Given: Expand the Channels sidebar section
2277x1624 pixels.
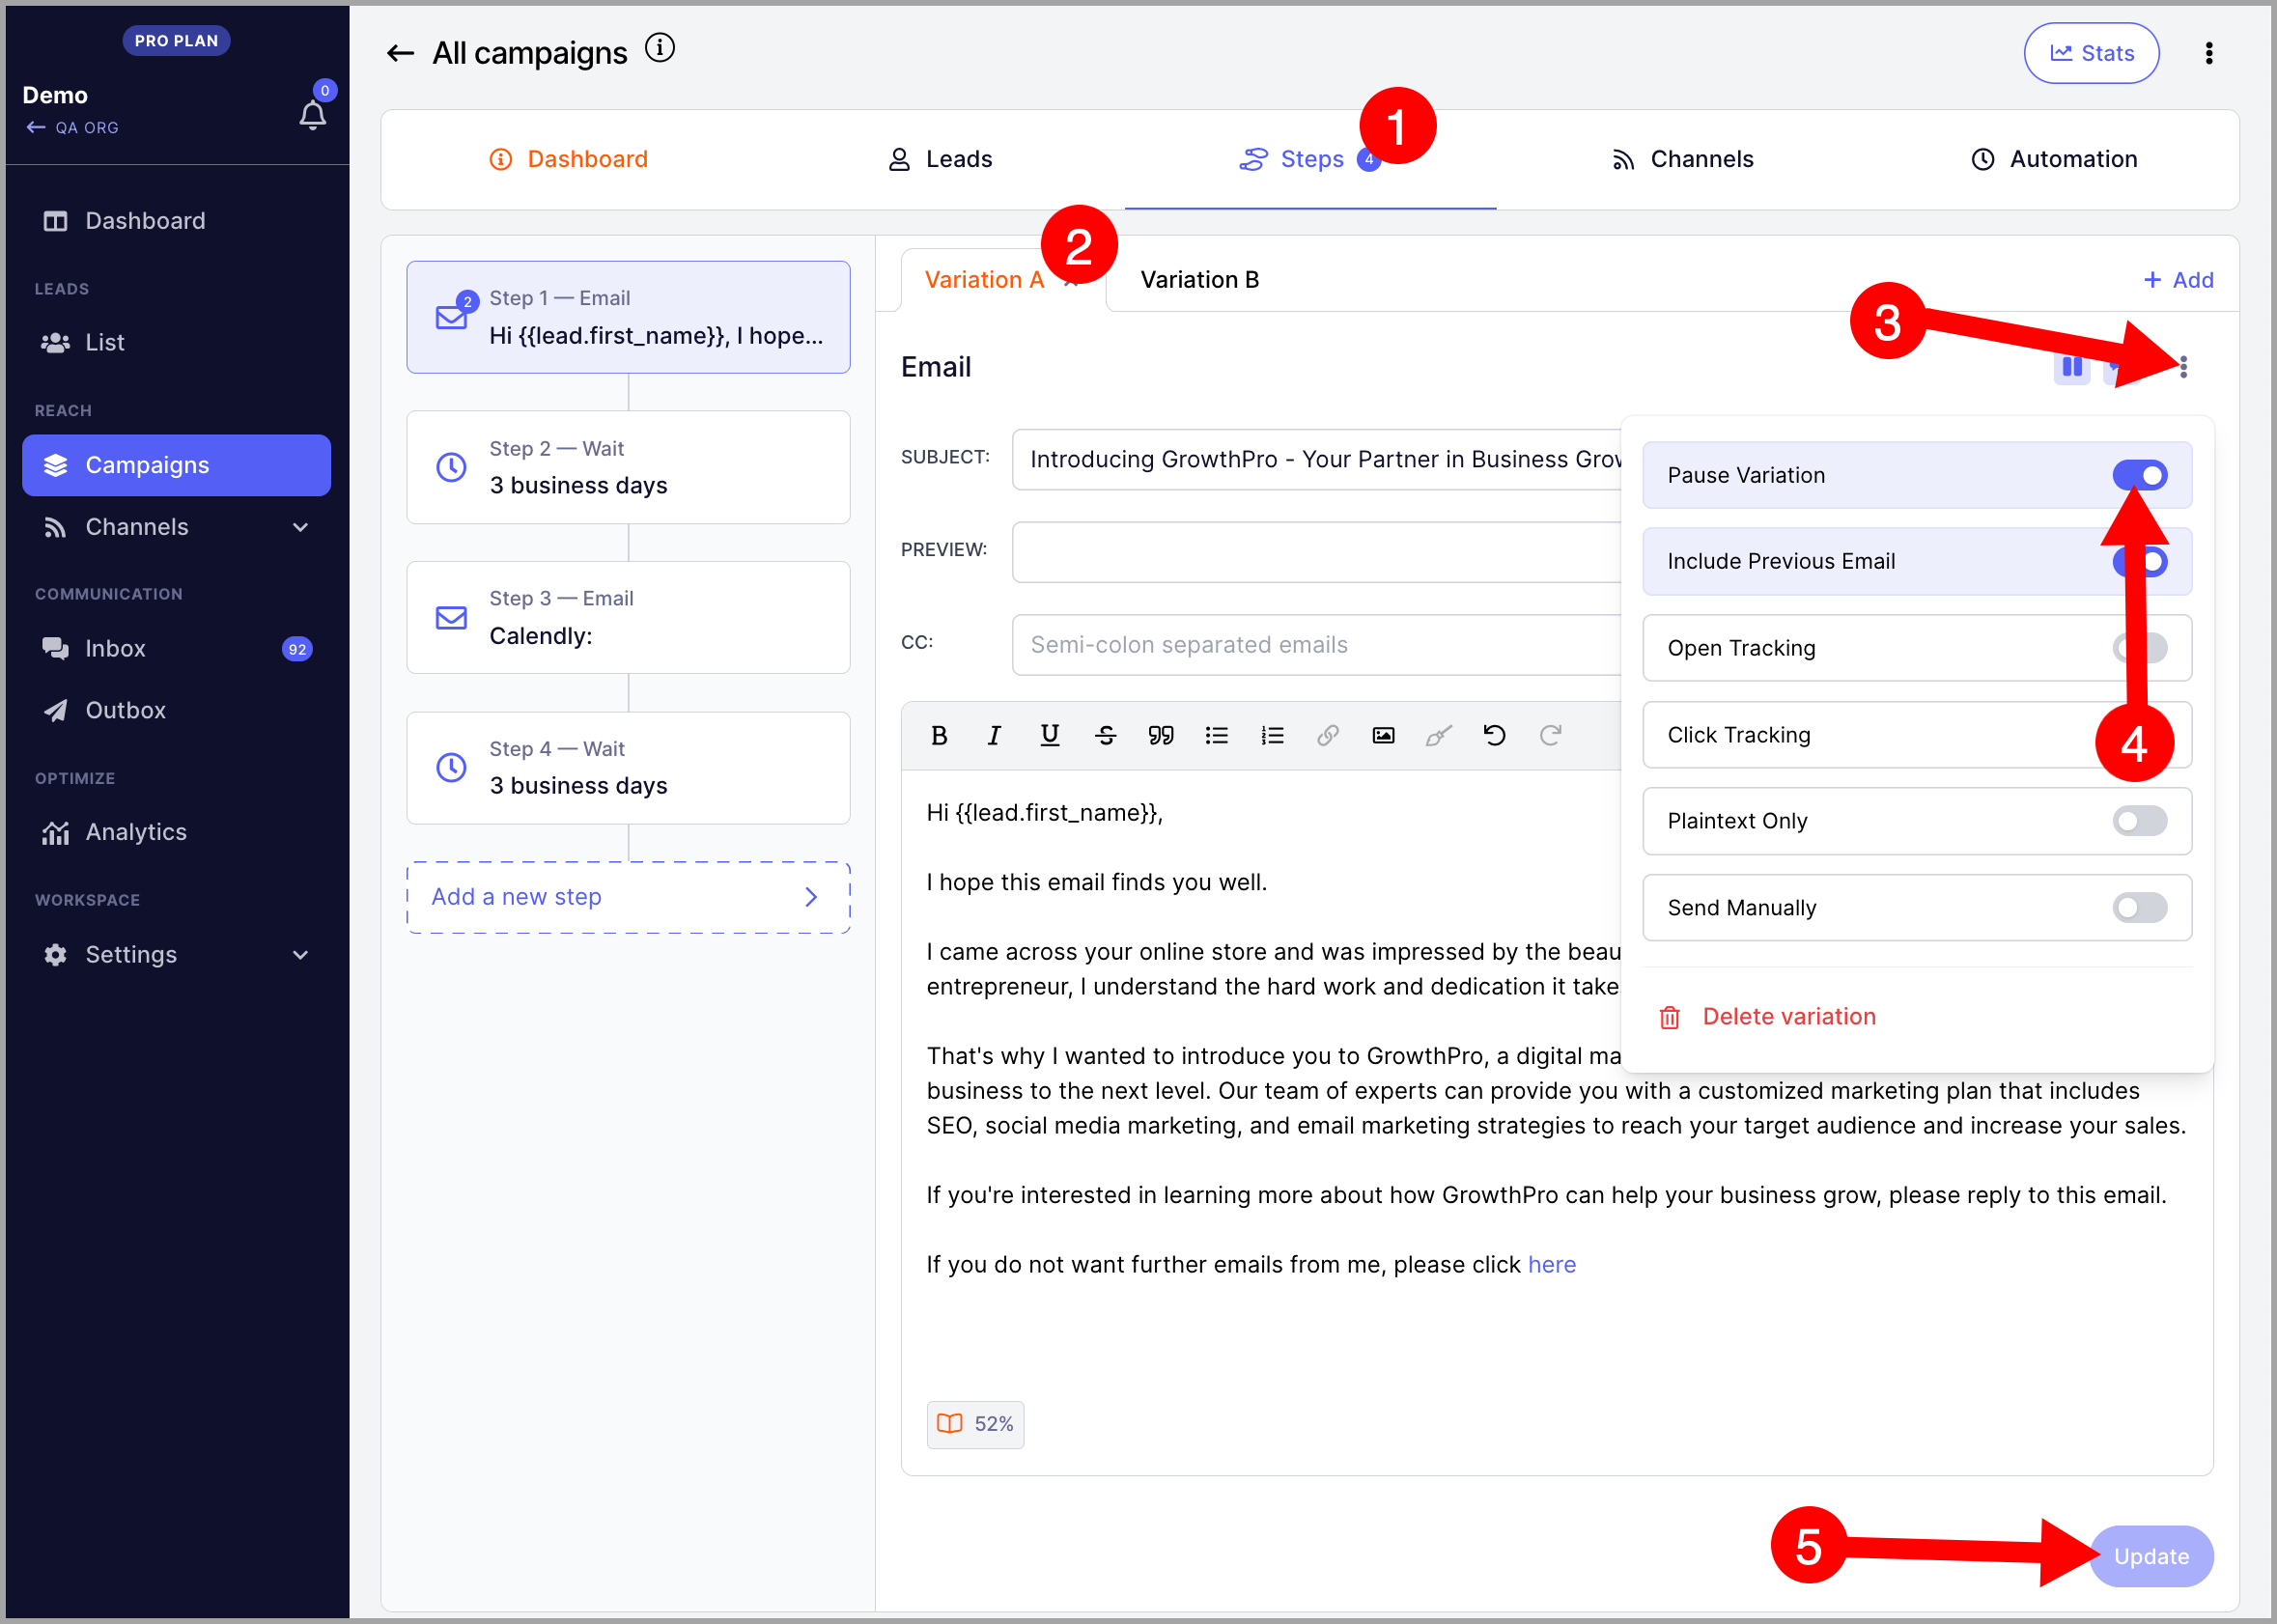Looking at the screenshot, I should [x=300, y=527].
